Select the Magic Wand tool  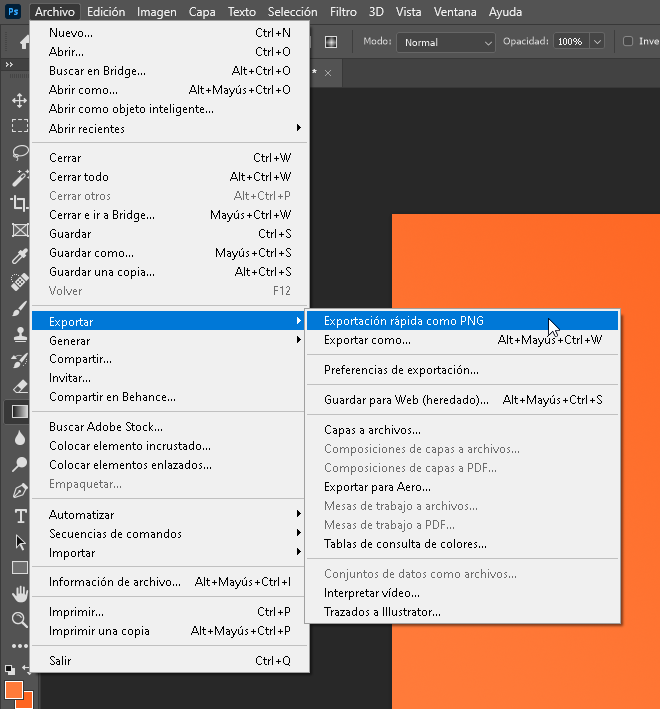(19, 178)
